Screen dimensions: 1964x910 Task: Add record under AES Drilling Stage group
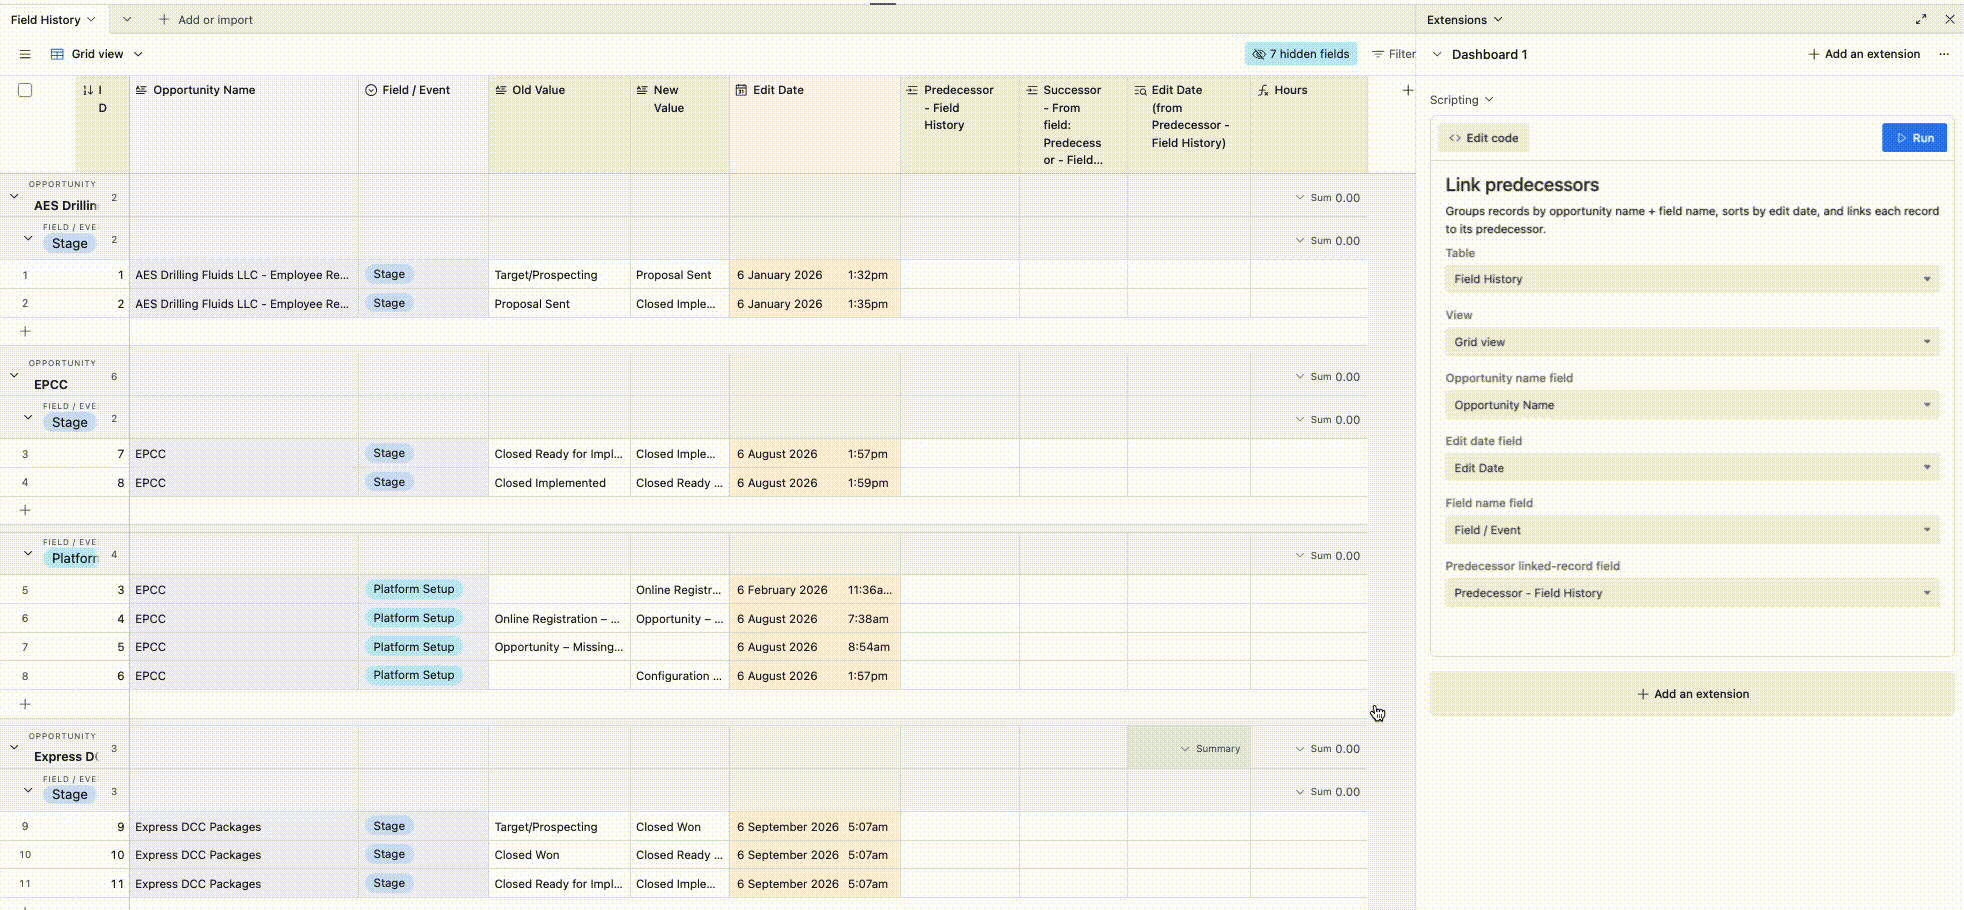click(x=25, y=331)
